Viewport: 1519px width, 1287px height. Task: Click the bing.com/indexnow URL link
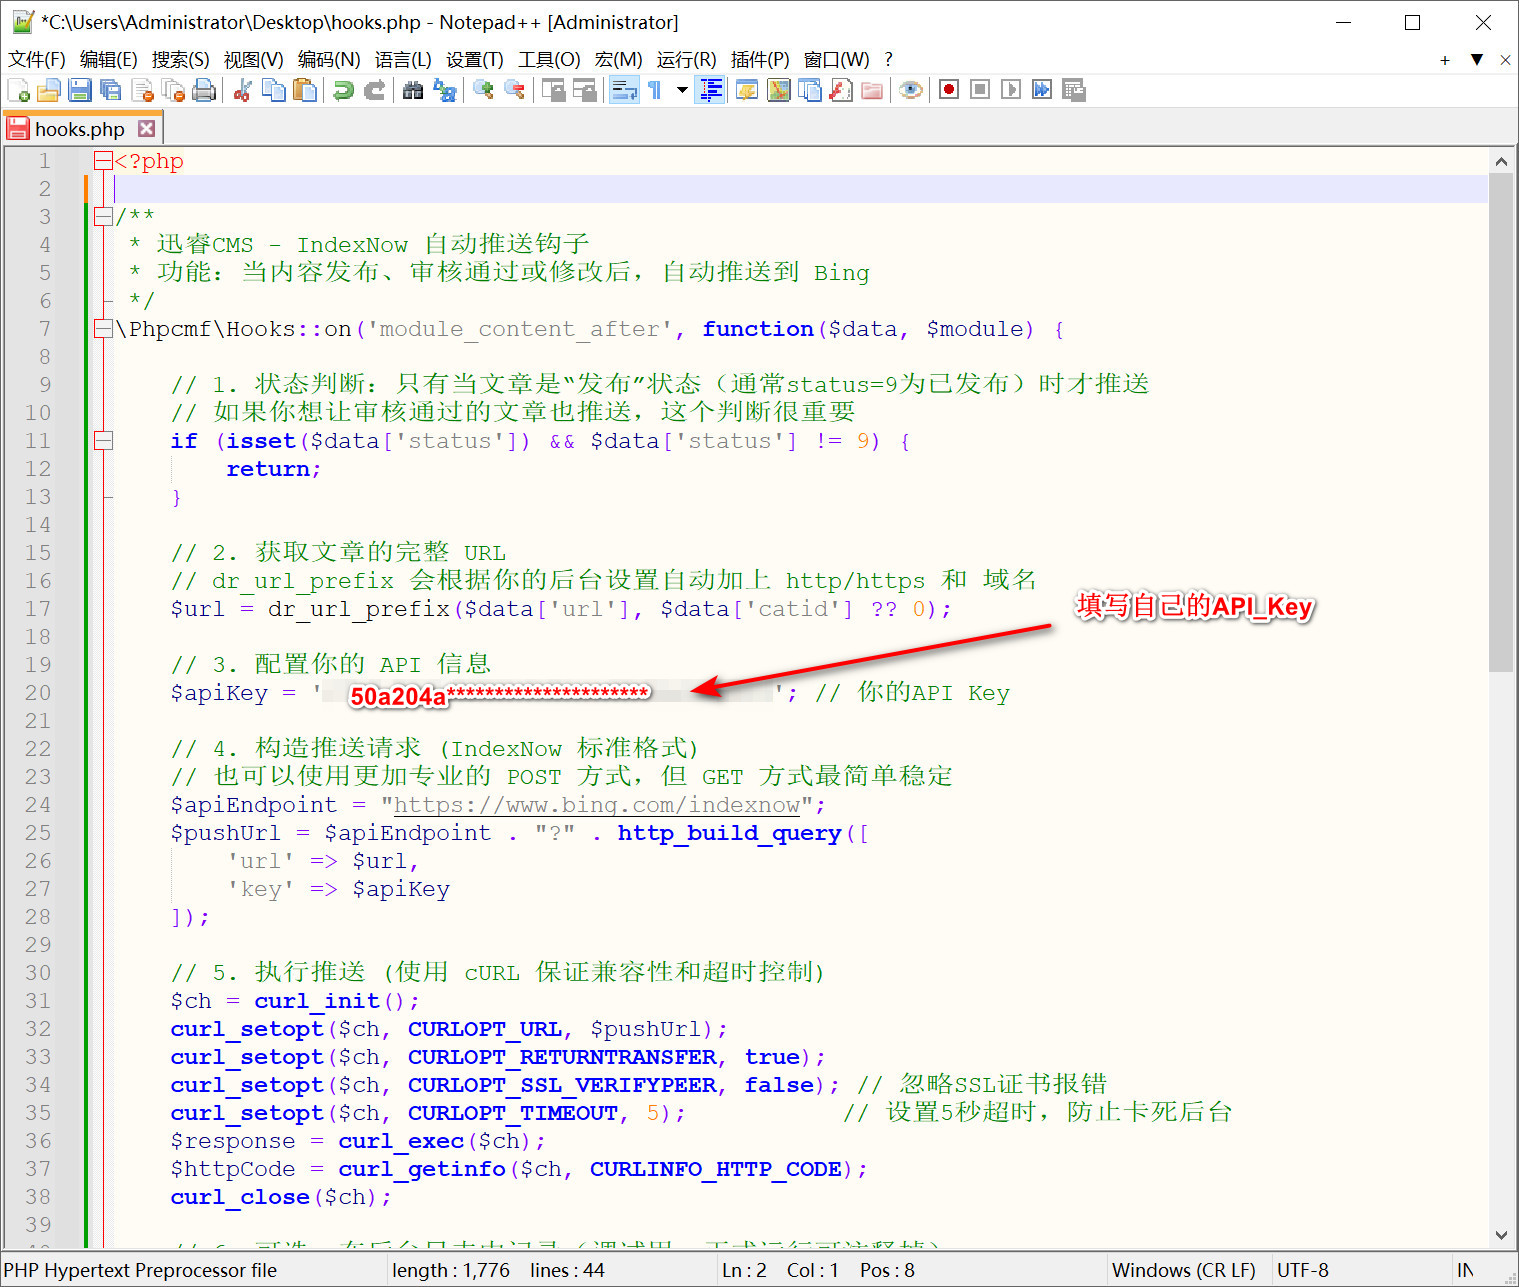coord(596,805)
